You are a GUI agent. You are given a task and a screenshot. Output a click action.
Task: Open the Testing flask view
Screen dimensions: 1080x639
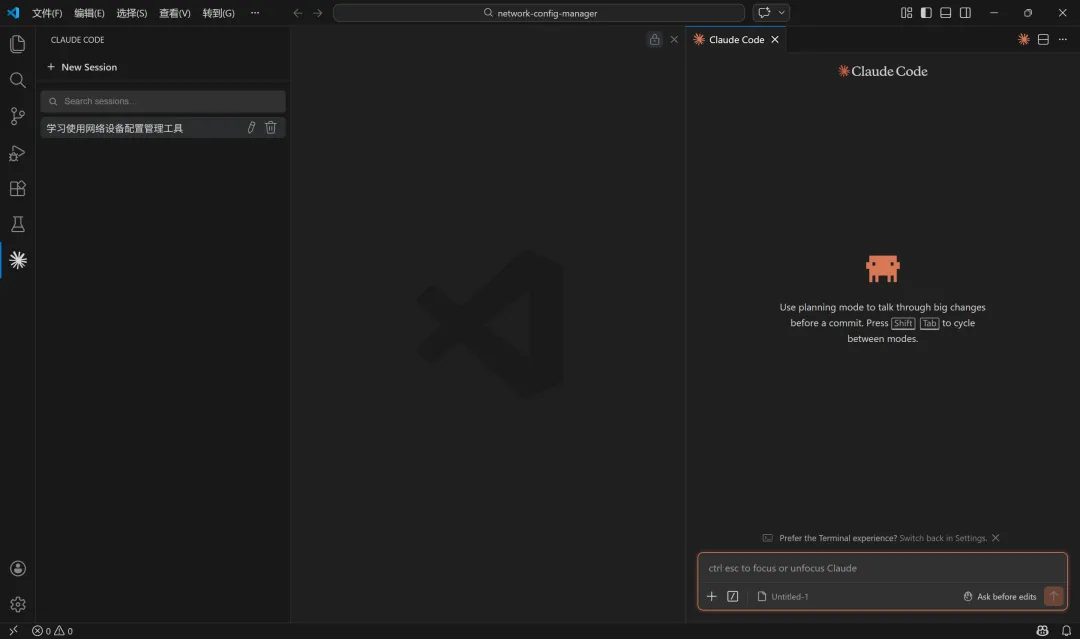point(18,224)
